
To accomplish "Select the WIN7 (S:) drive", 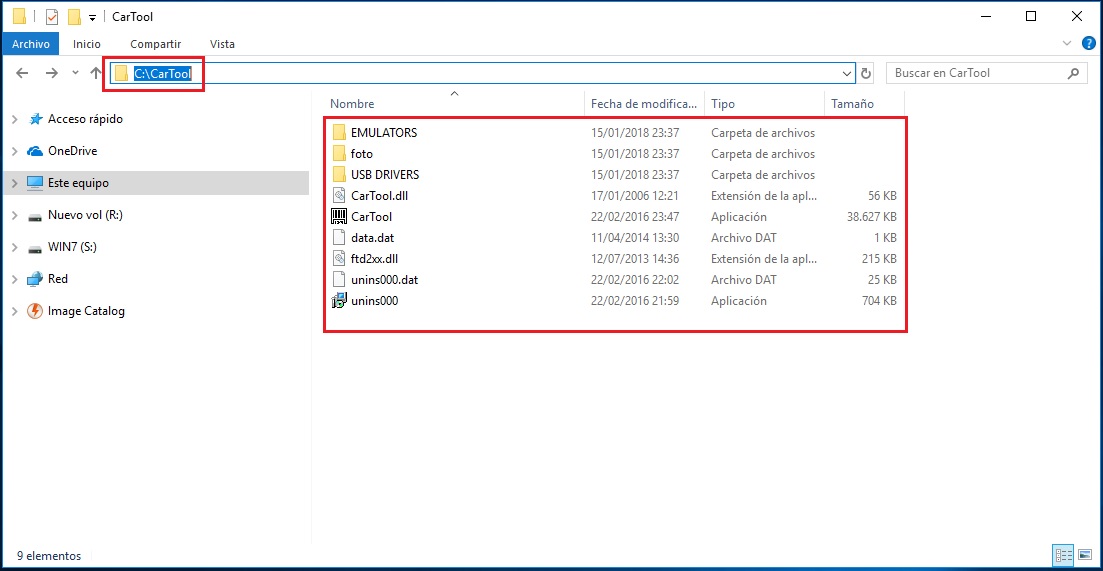I will pyautogui.click(x=72, y=248).
